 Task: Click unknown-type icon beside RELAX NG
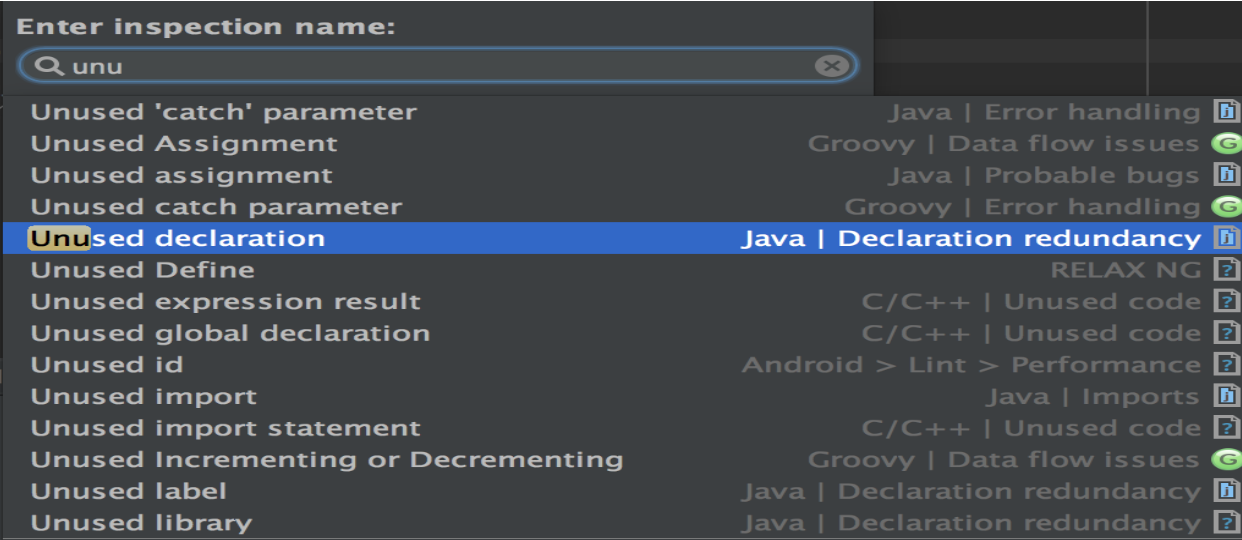click(x=1226, y=271)
